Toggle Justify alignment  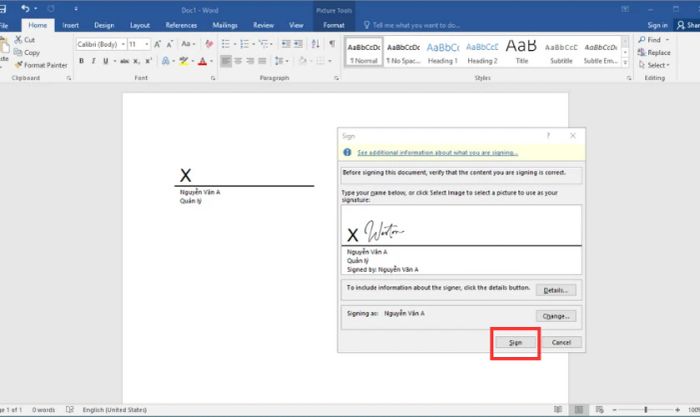[262, 61]
